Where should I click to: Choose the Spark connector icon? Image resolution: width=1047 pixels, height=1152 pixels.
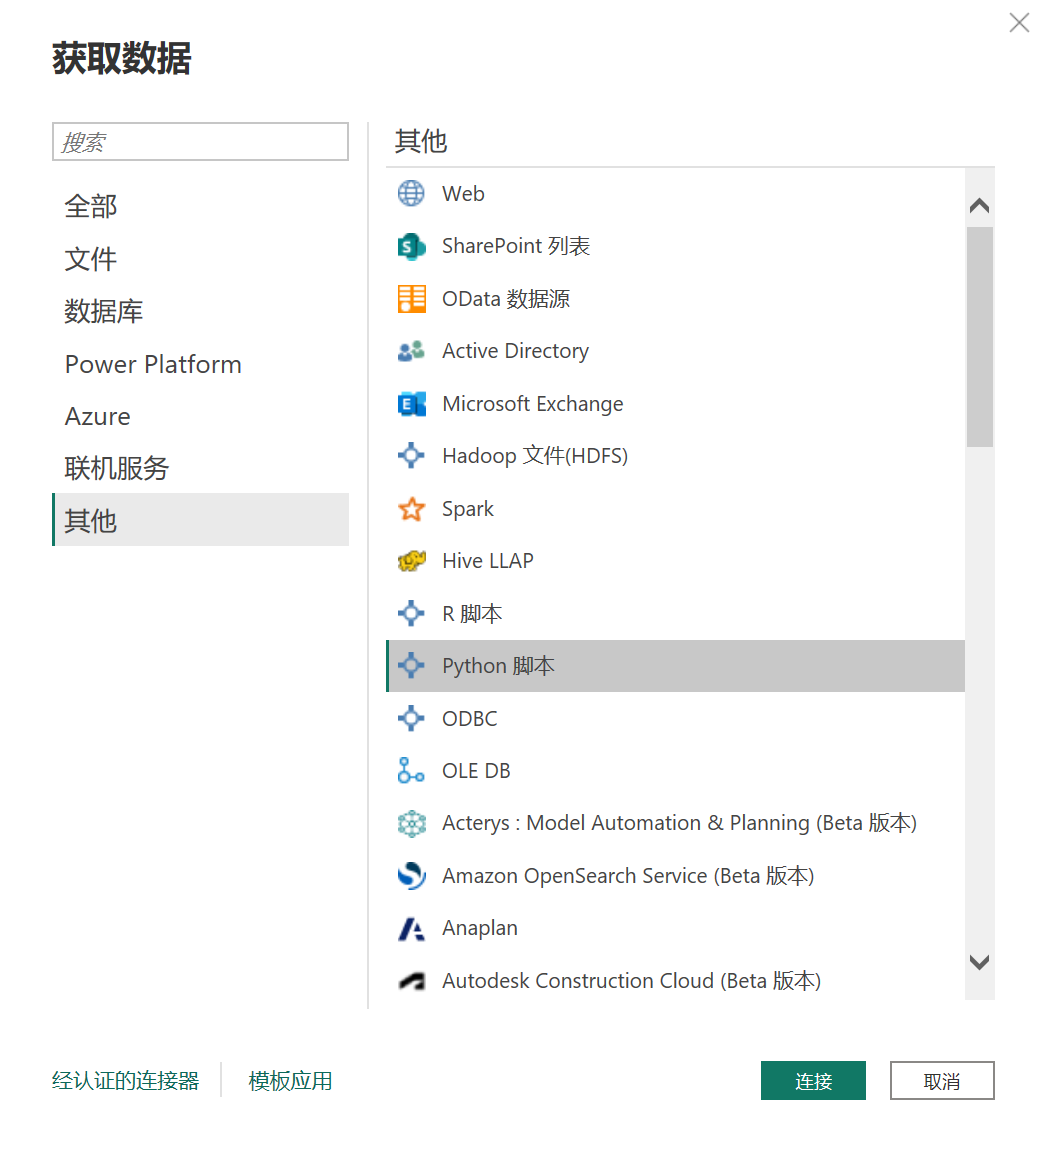pos(411,508)
